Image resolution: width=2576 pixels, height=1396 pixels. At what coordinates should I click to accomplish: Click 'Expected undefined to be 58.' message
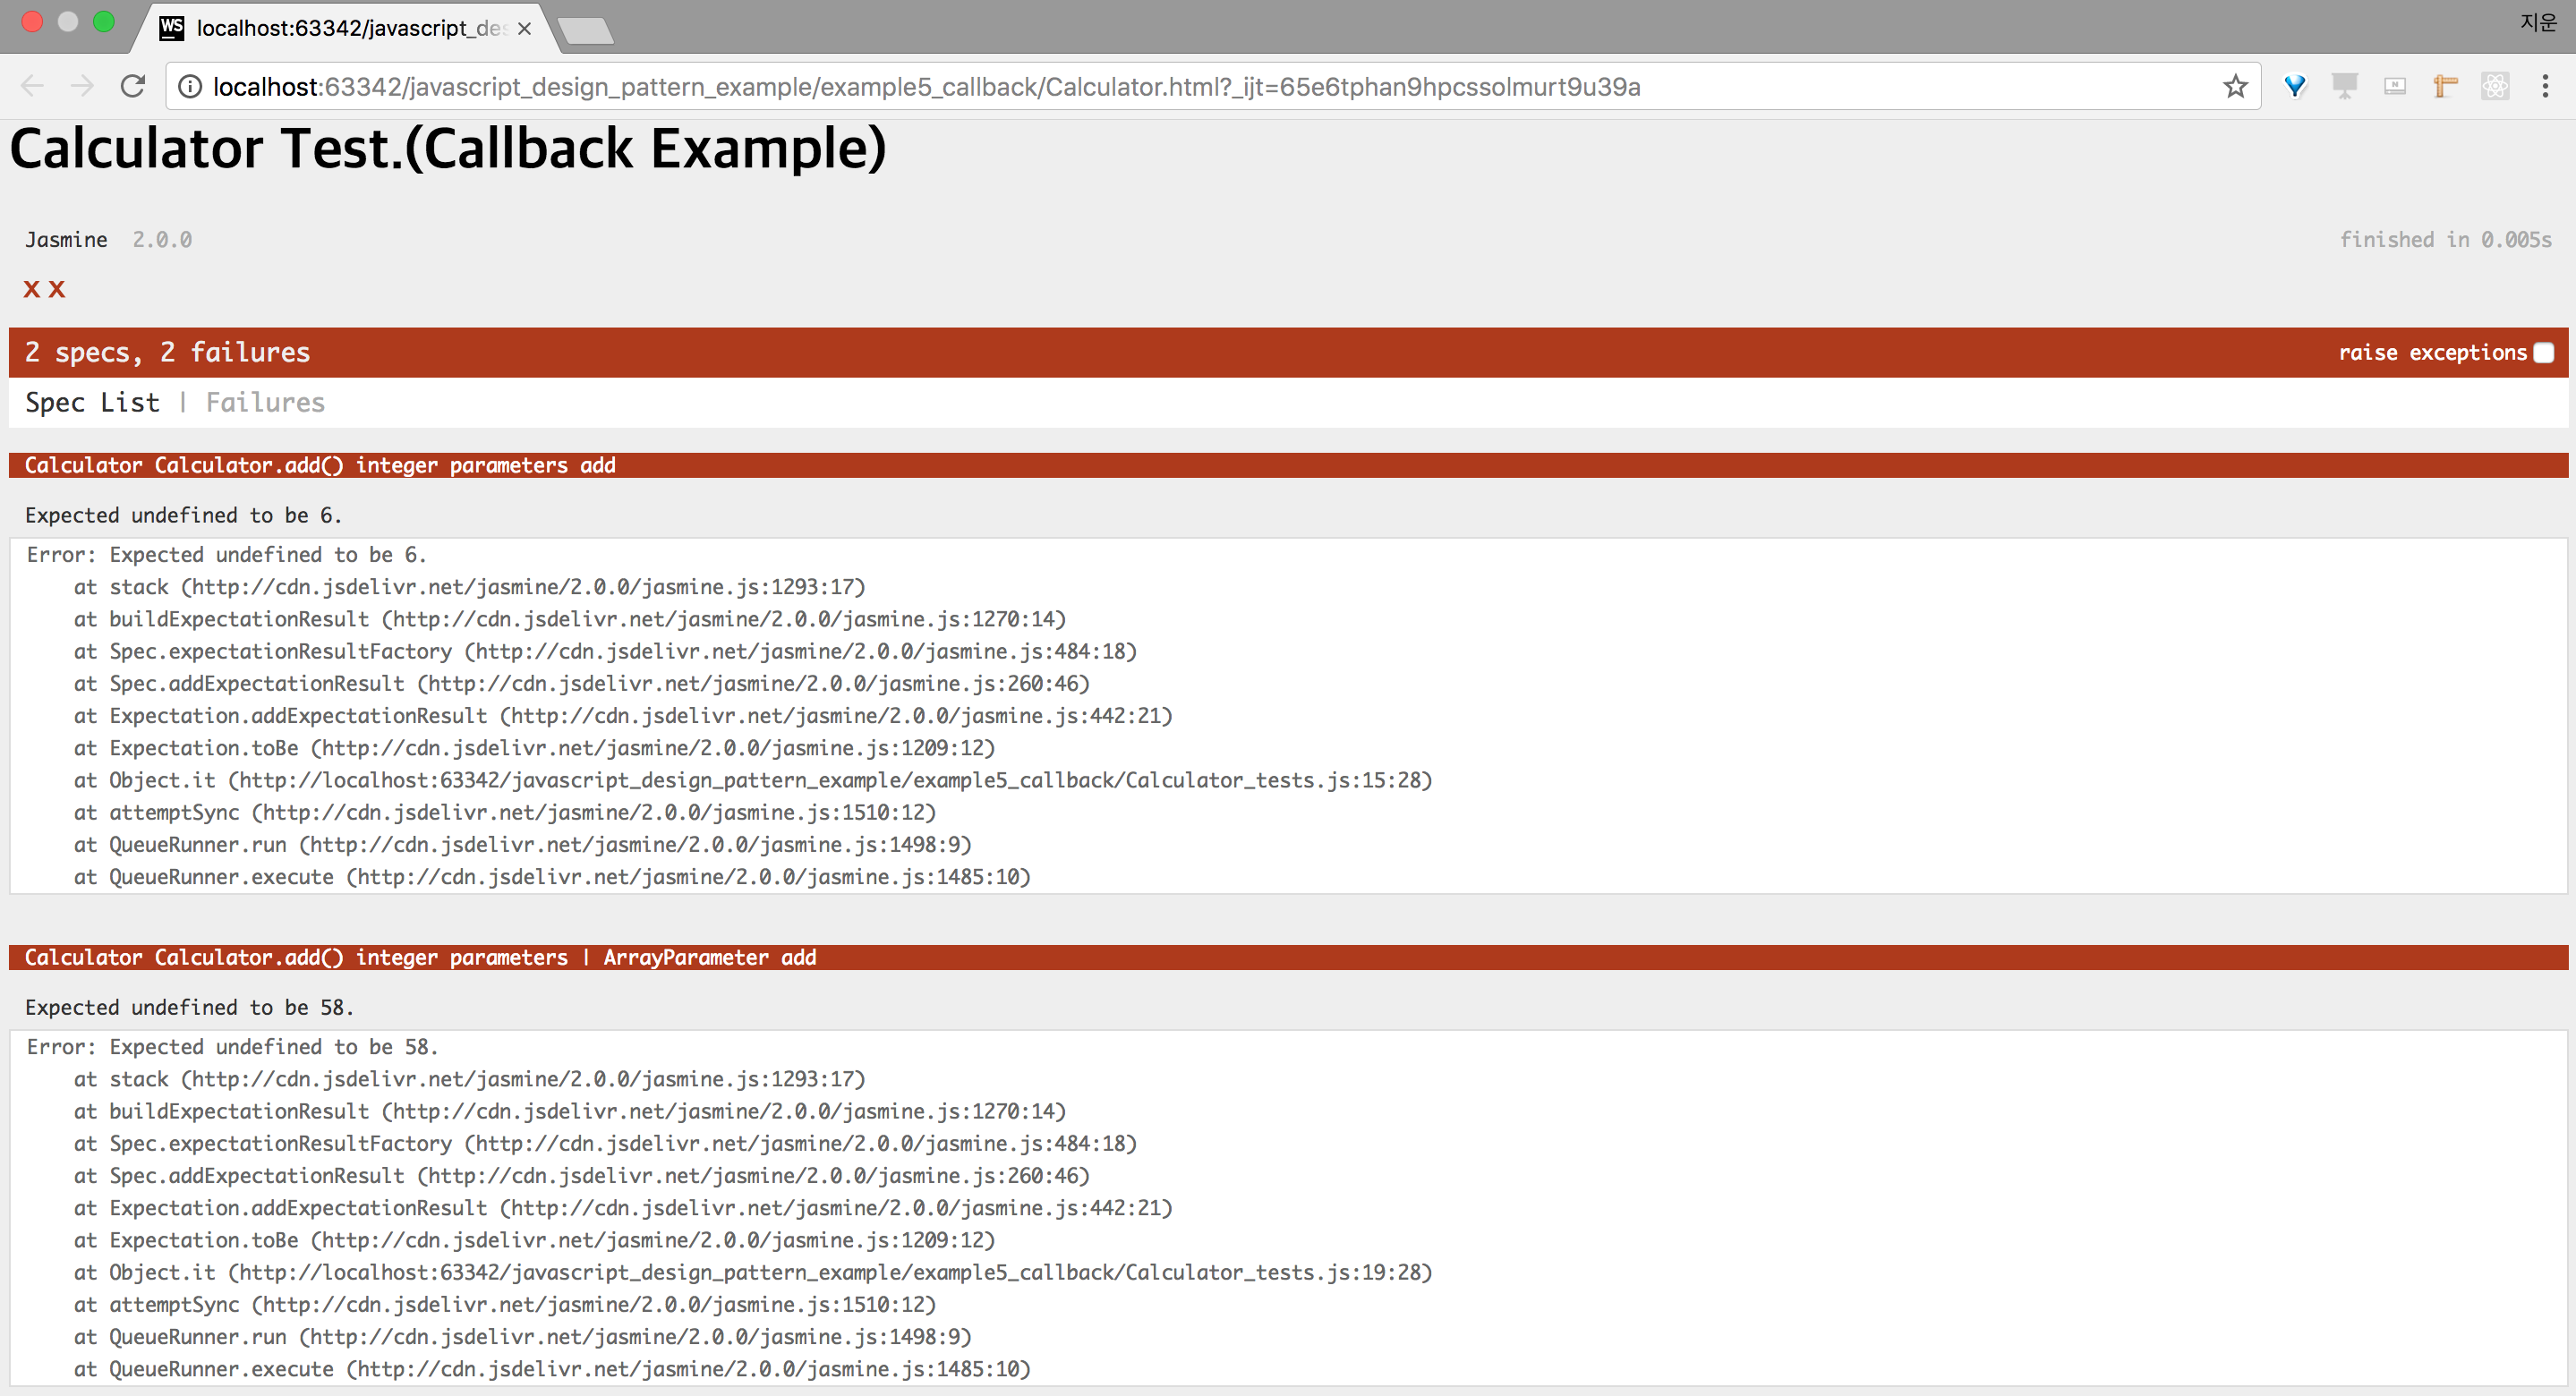190,1007
